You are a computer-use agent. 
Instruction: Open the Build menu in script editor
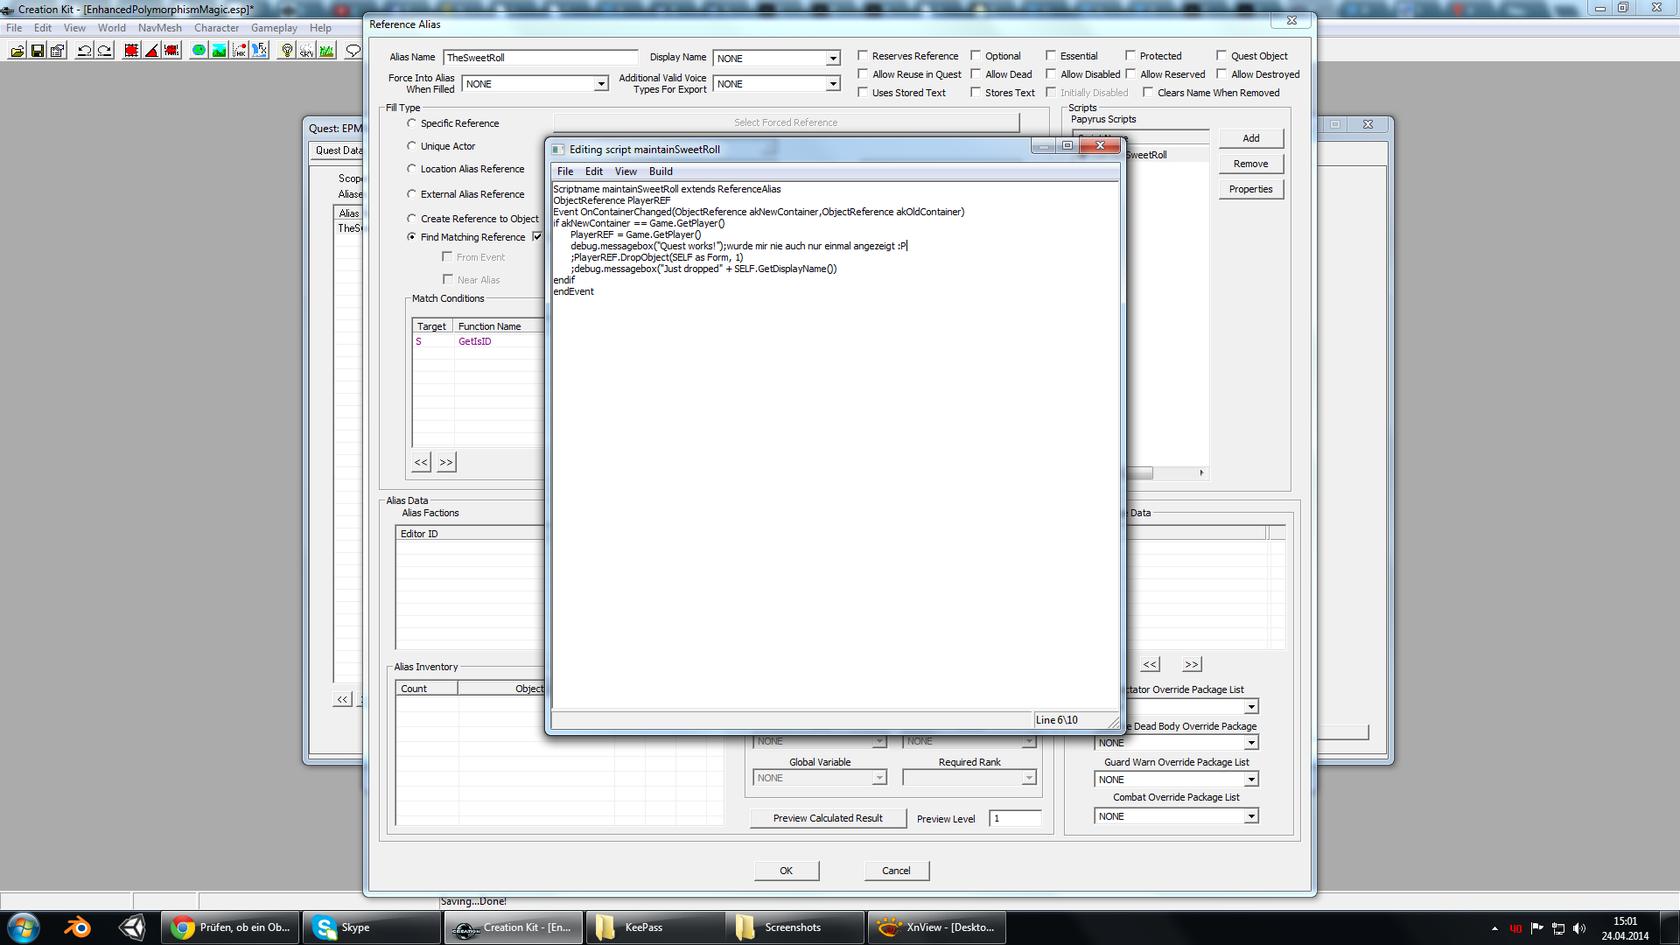point(660,171)
